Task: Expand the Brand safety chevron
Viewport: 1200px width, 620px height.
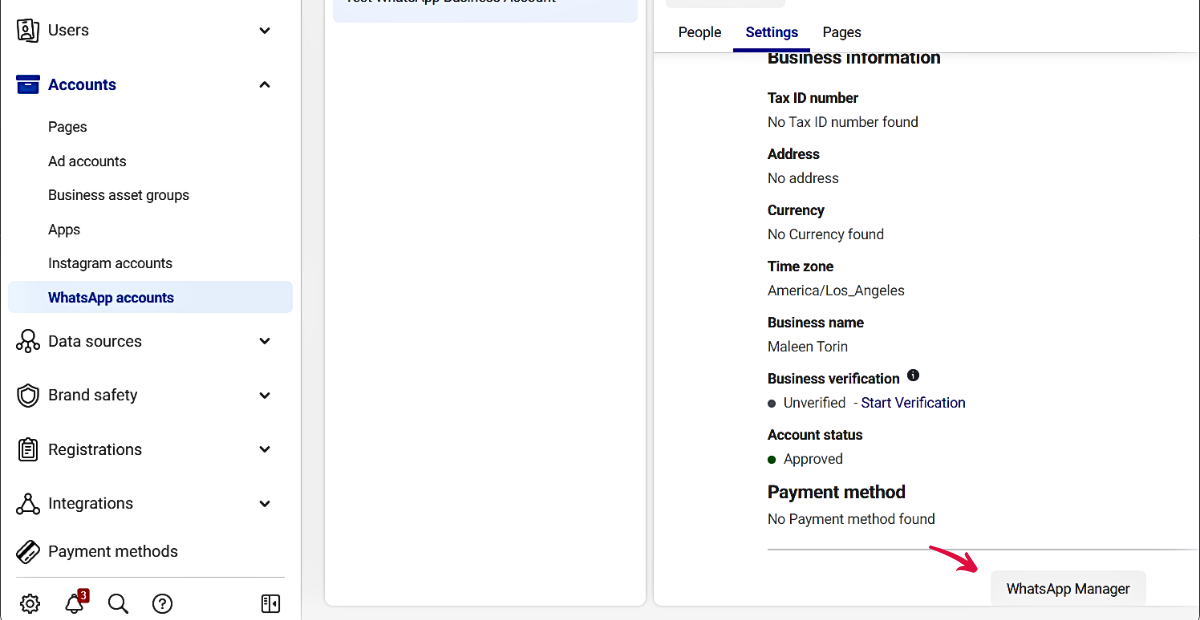Action: 265,395
